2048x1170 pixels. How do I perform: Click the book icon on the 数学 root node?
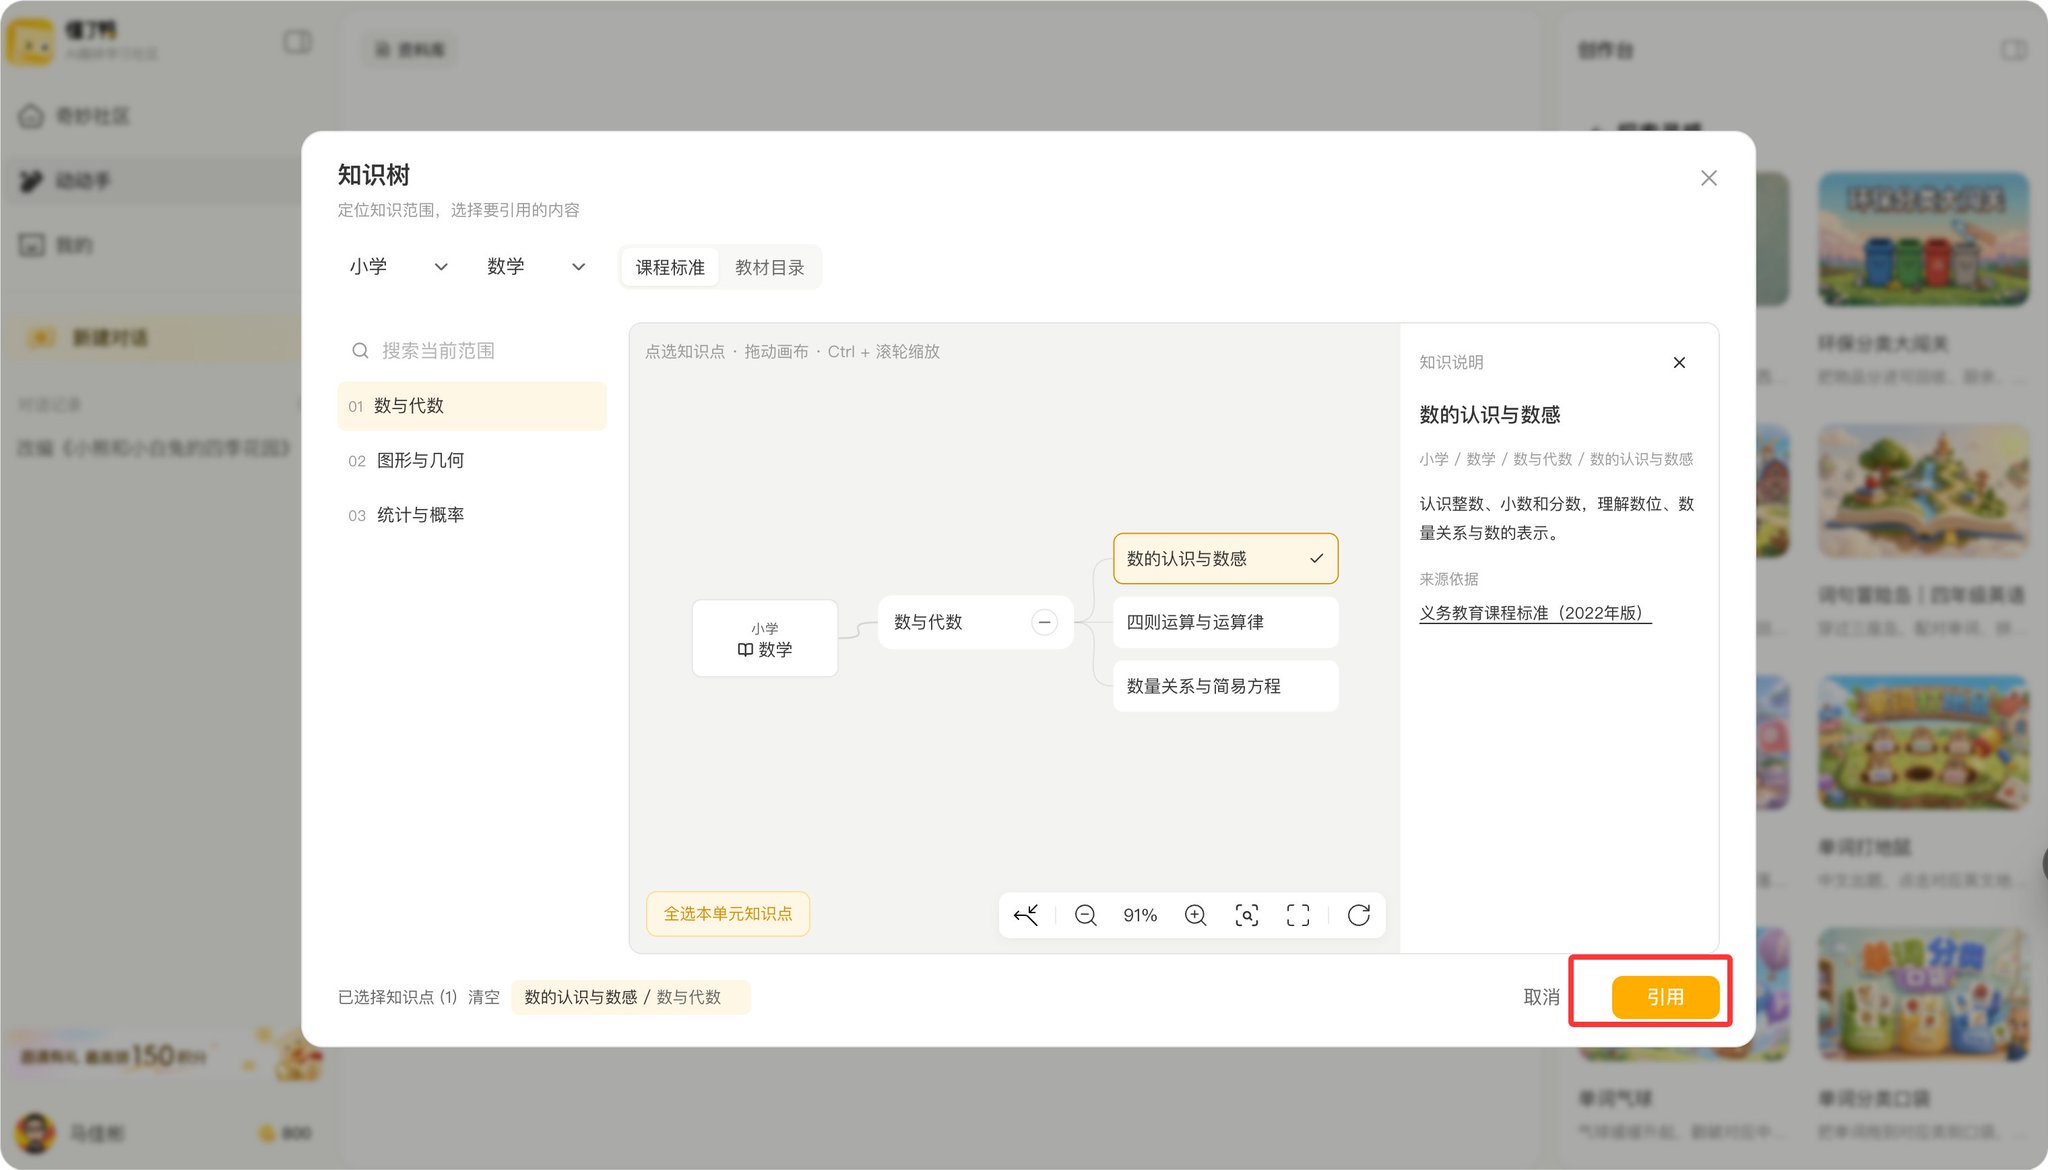coord(745,650)
